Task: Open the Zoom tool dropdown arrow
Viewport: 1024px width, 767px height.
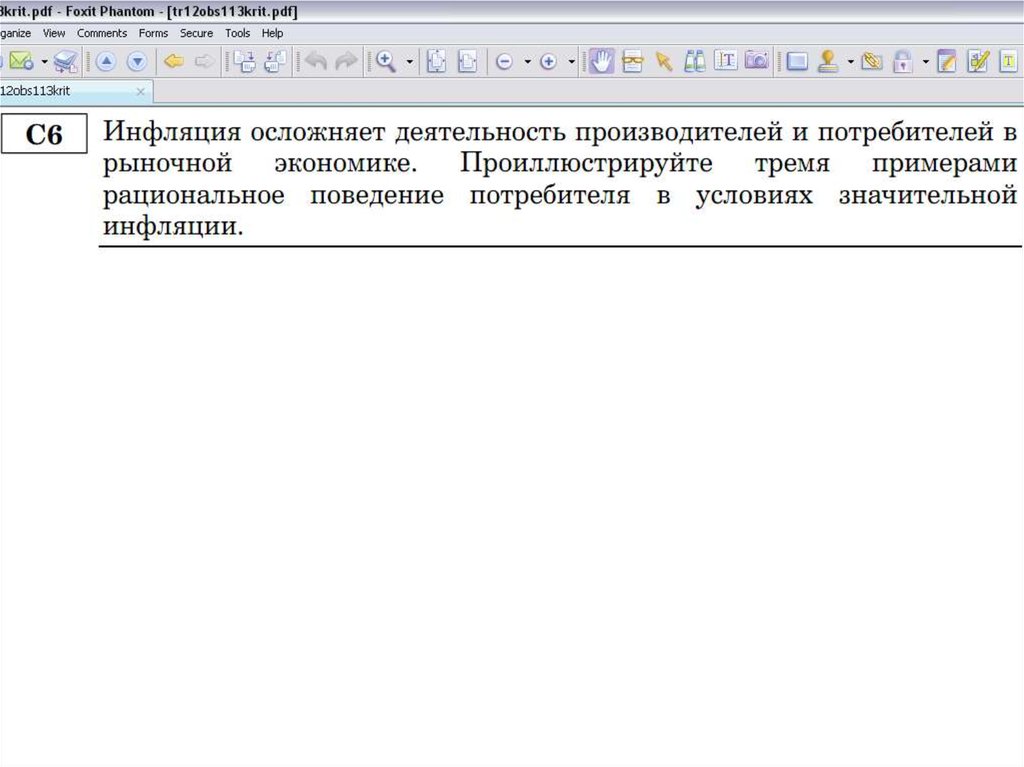Action: click(409, 62)
